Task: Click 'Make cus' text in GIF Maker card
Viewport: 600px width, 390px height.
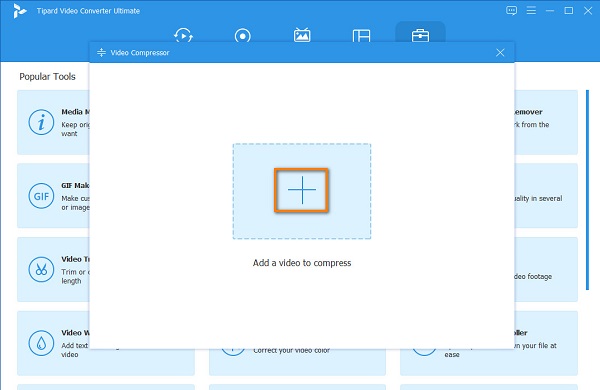Action: coord(75,198)
